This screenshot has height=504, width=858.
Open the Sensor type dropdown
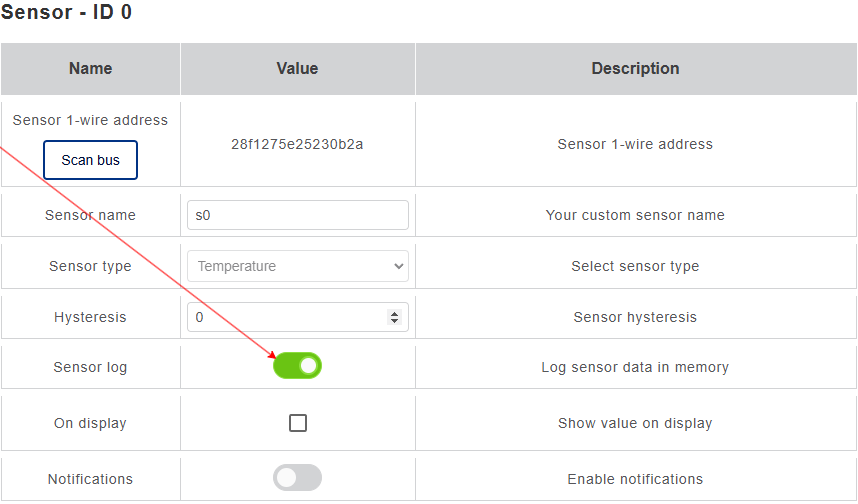pos(298,266)
